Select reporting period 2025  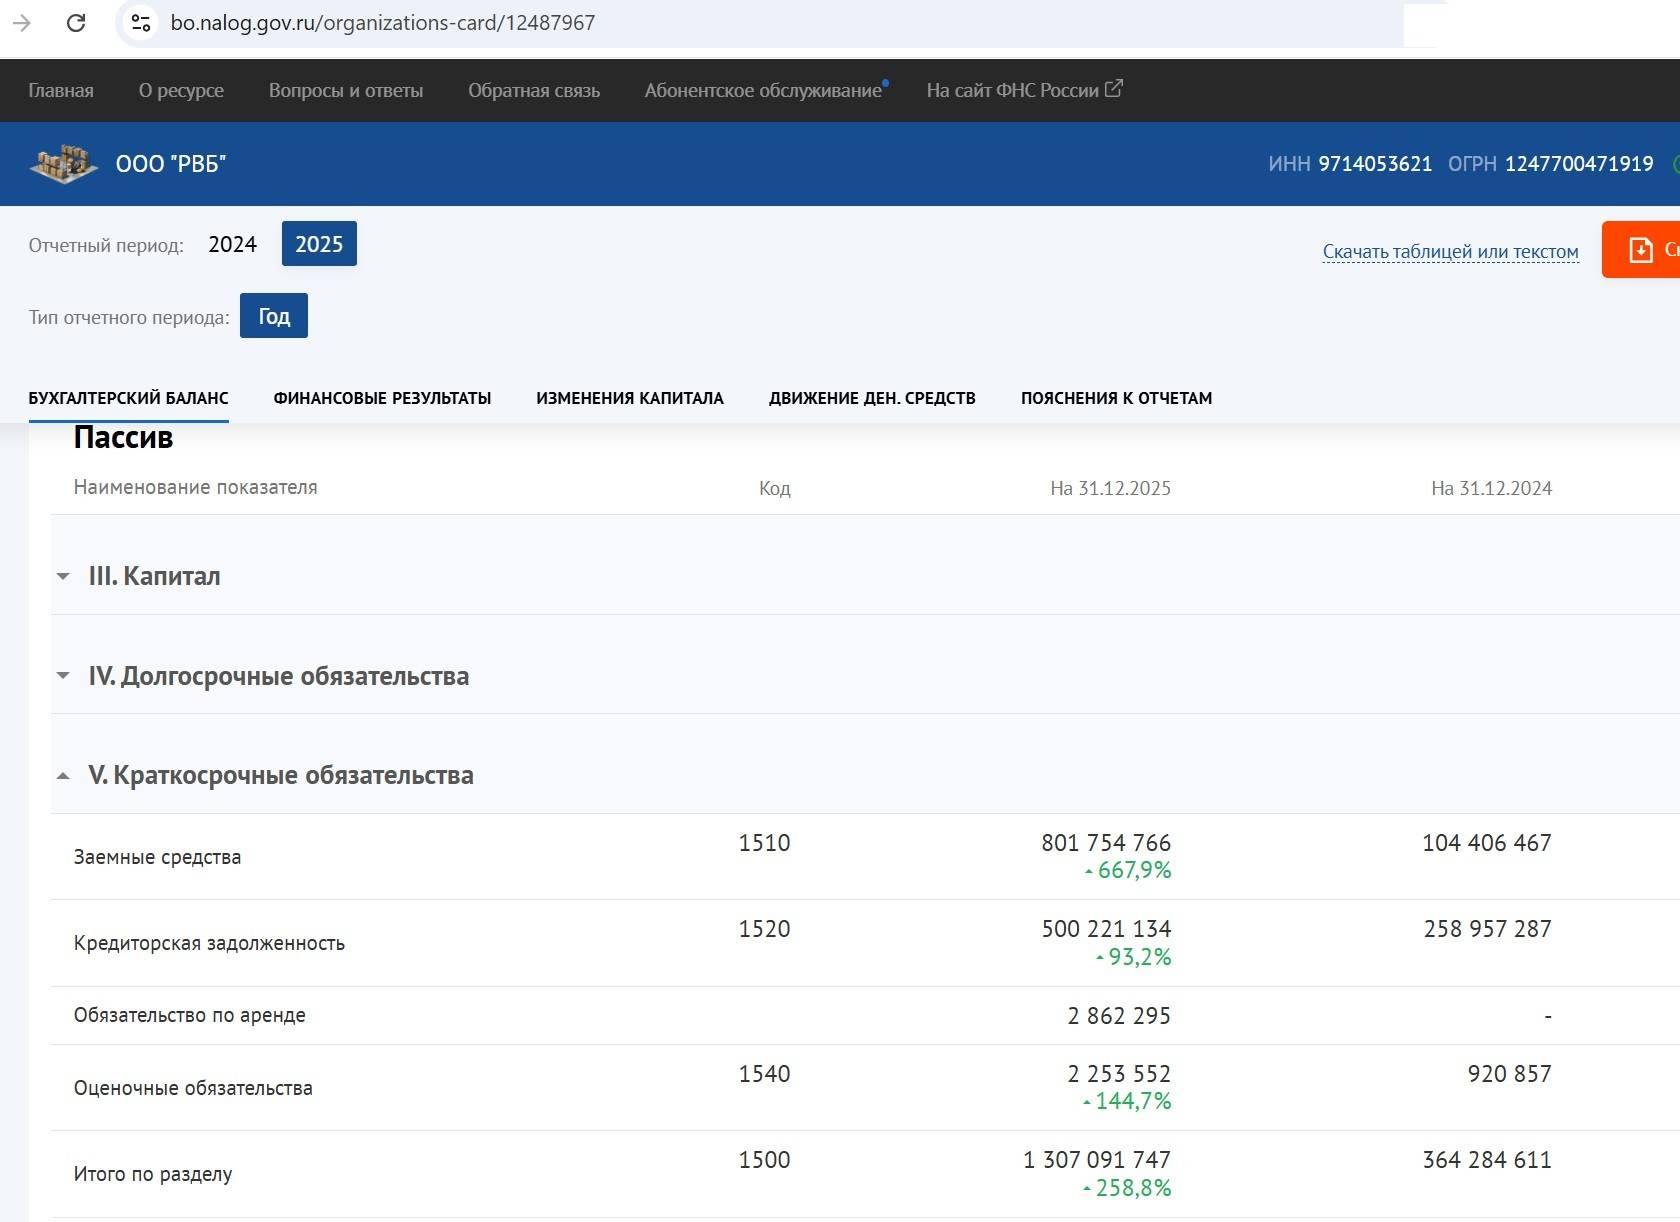coord(319,244)
